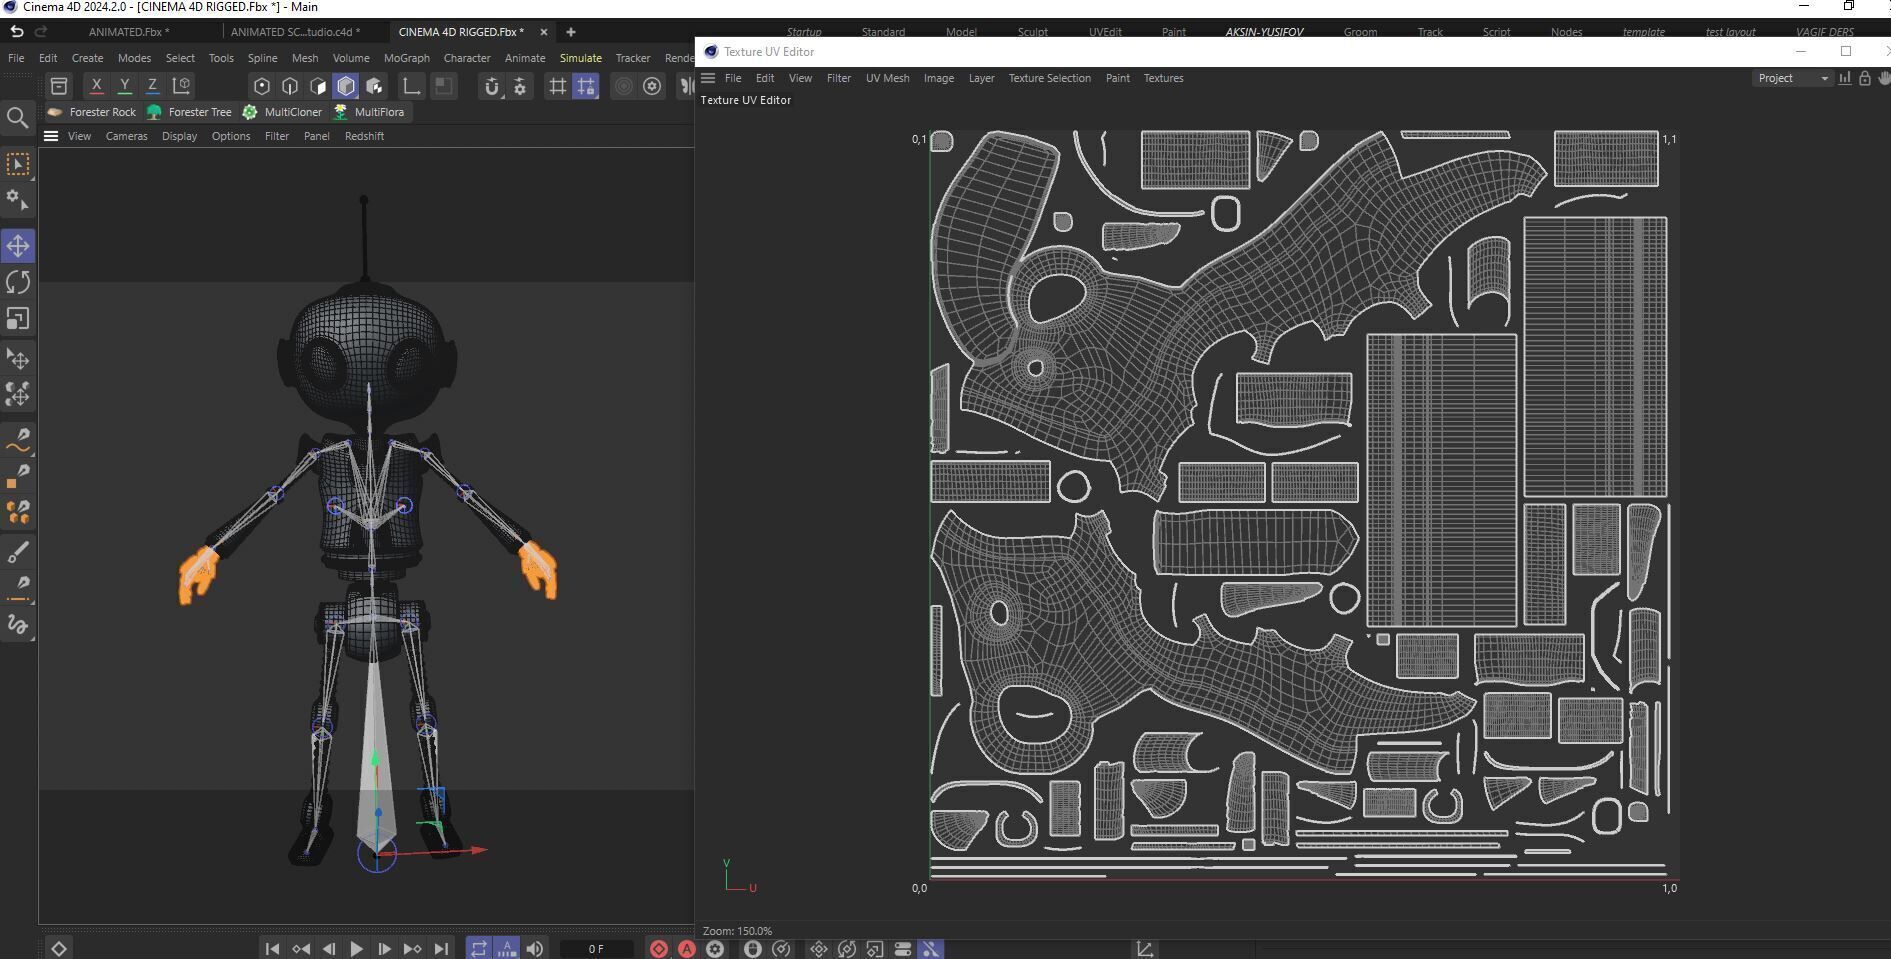Open the Simulate menu
1891x959 pixels.
[580, 58]
